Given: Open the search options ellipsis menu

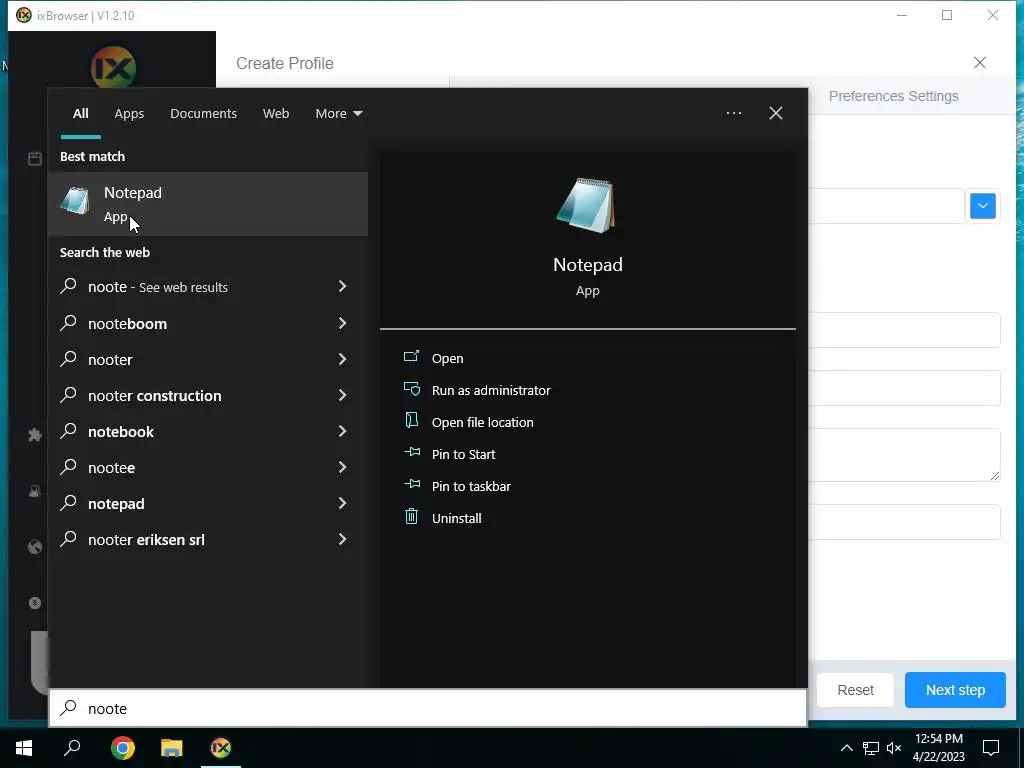Looking at the screenshot, I should click(x=733, y=113).
